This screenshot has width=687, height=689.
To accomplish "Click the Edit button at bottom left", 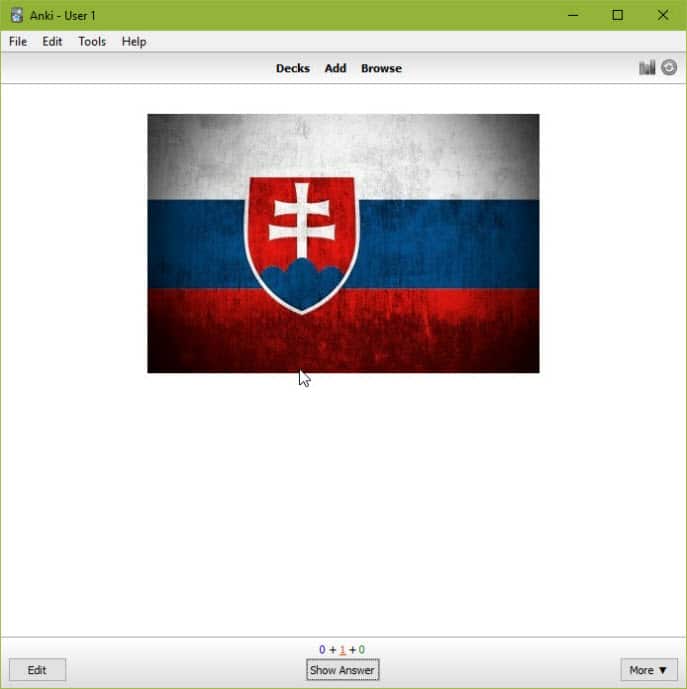I will tap(37, 670).
